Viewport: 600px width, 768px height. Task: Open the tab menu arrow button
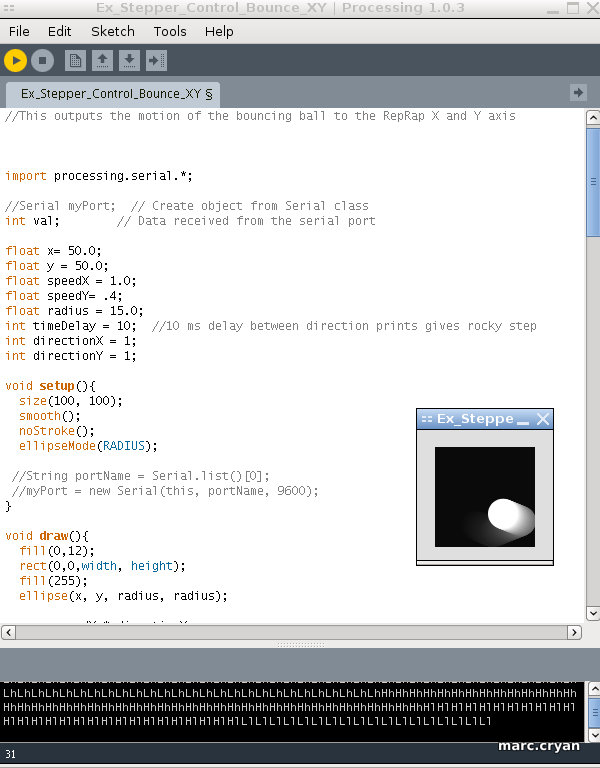[578, 93]
